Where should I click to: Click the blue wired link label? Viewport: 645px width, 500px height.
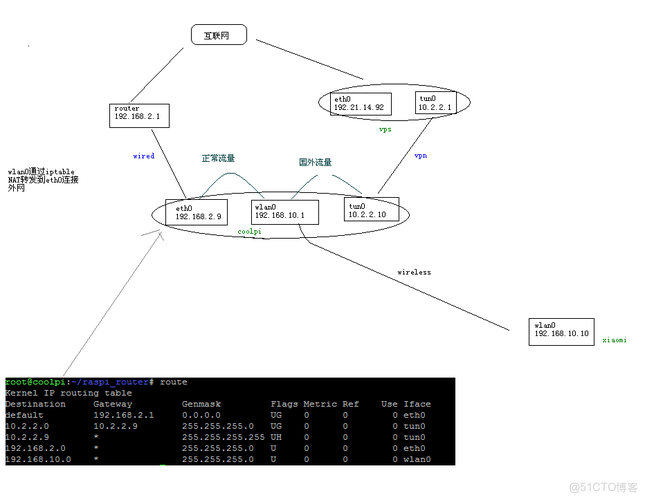click(144, 156)
